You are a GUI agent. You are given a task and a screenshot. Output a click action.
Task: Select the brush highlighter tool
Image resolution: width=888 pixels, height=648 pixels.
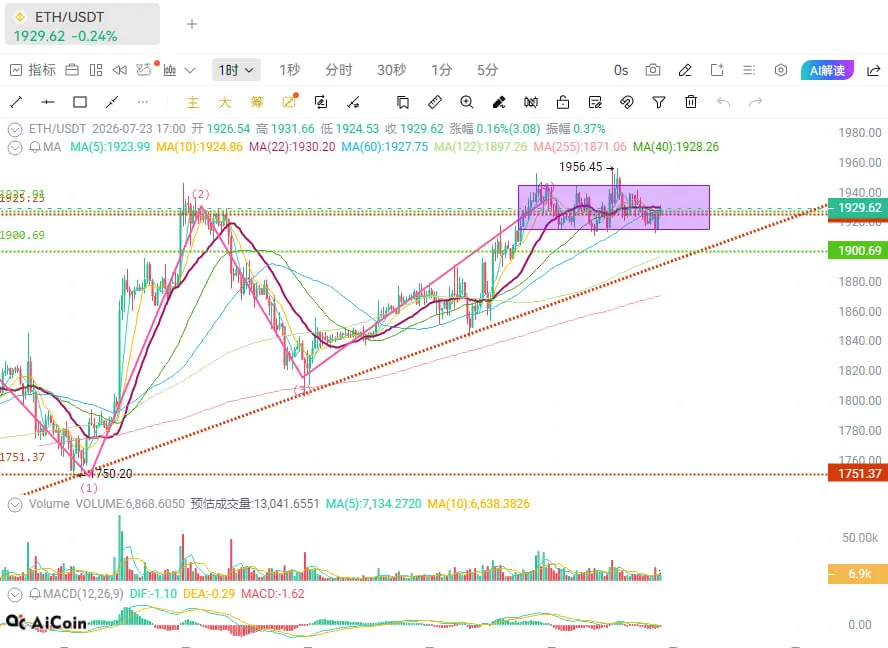[499, 103]
